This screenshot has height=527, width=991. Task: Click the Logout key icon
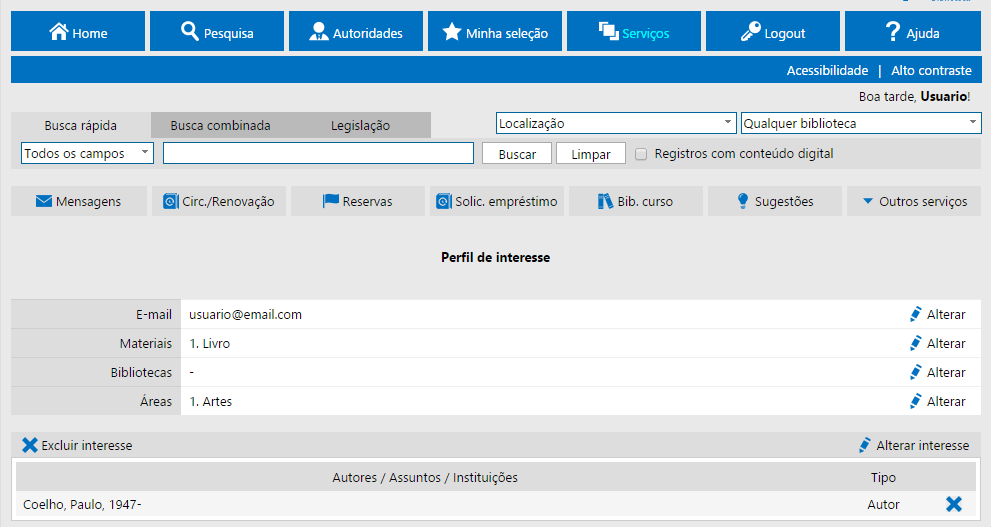(x=751, y=31)
